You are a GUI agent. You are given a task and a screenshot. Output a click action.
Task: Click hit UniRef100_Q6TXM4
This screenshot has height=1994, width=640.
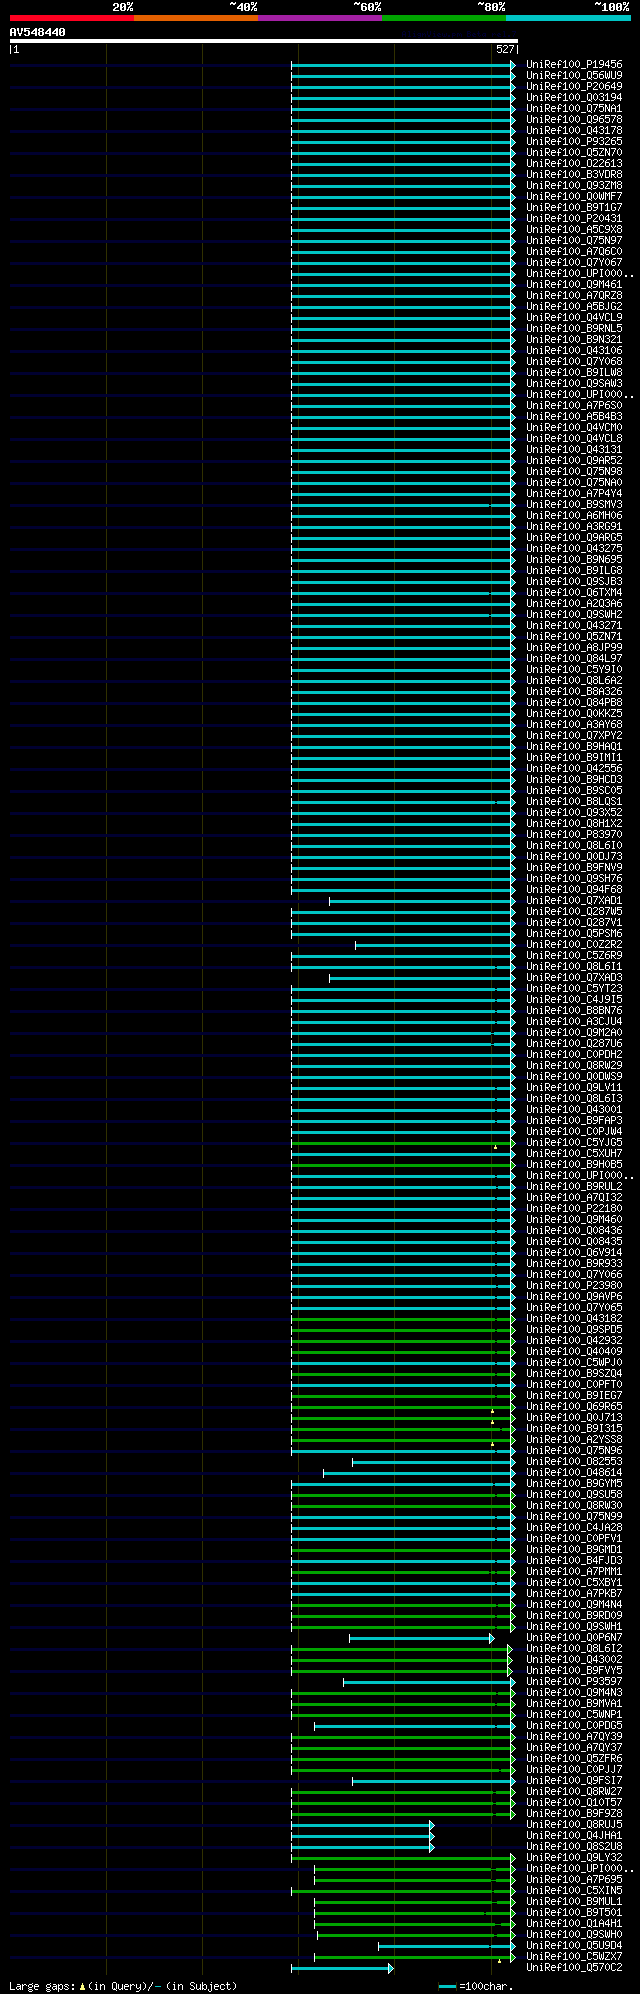(x=574, y=592)
